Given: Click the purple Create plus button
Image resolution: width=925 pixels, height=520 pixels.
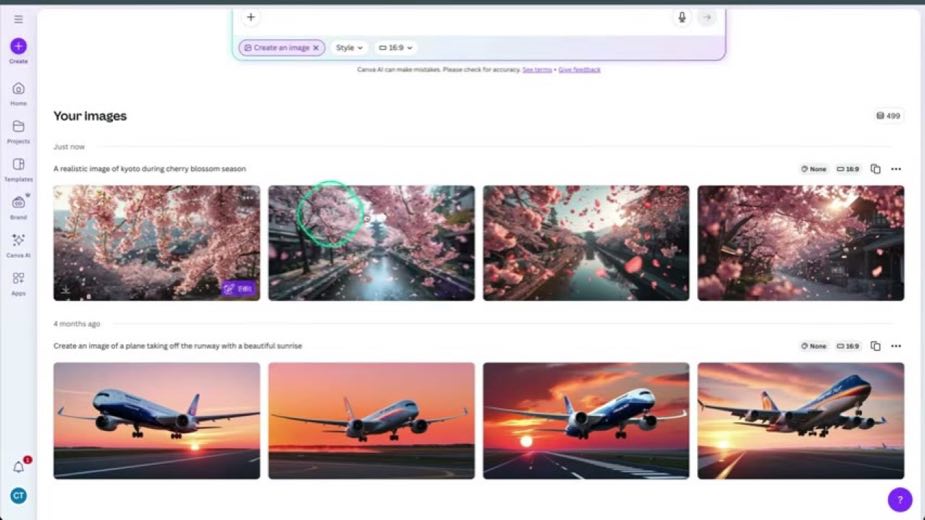Looking at the screenshot, I should click(18, 46).
